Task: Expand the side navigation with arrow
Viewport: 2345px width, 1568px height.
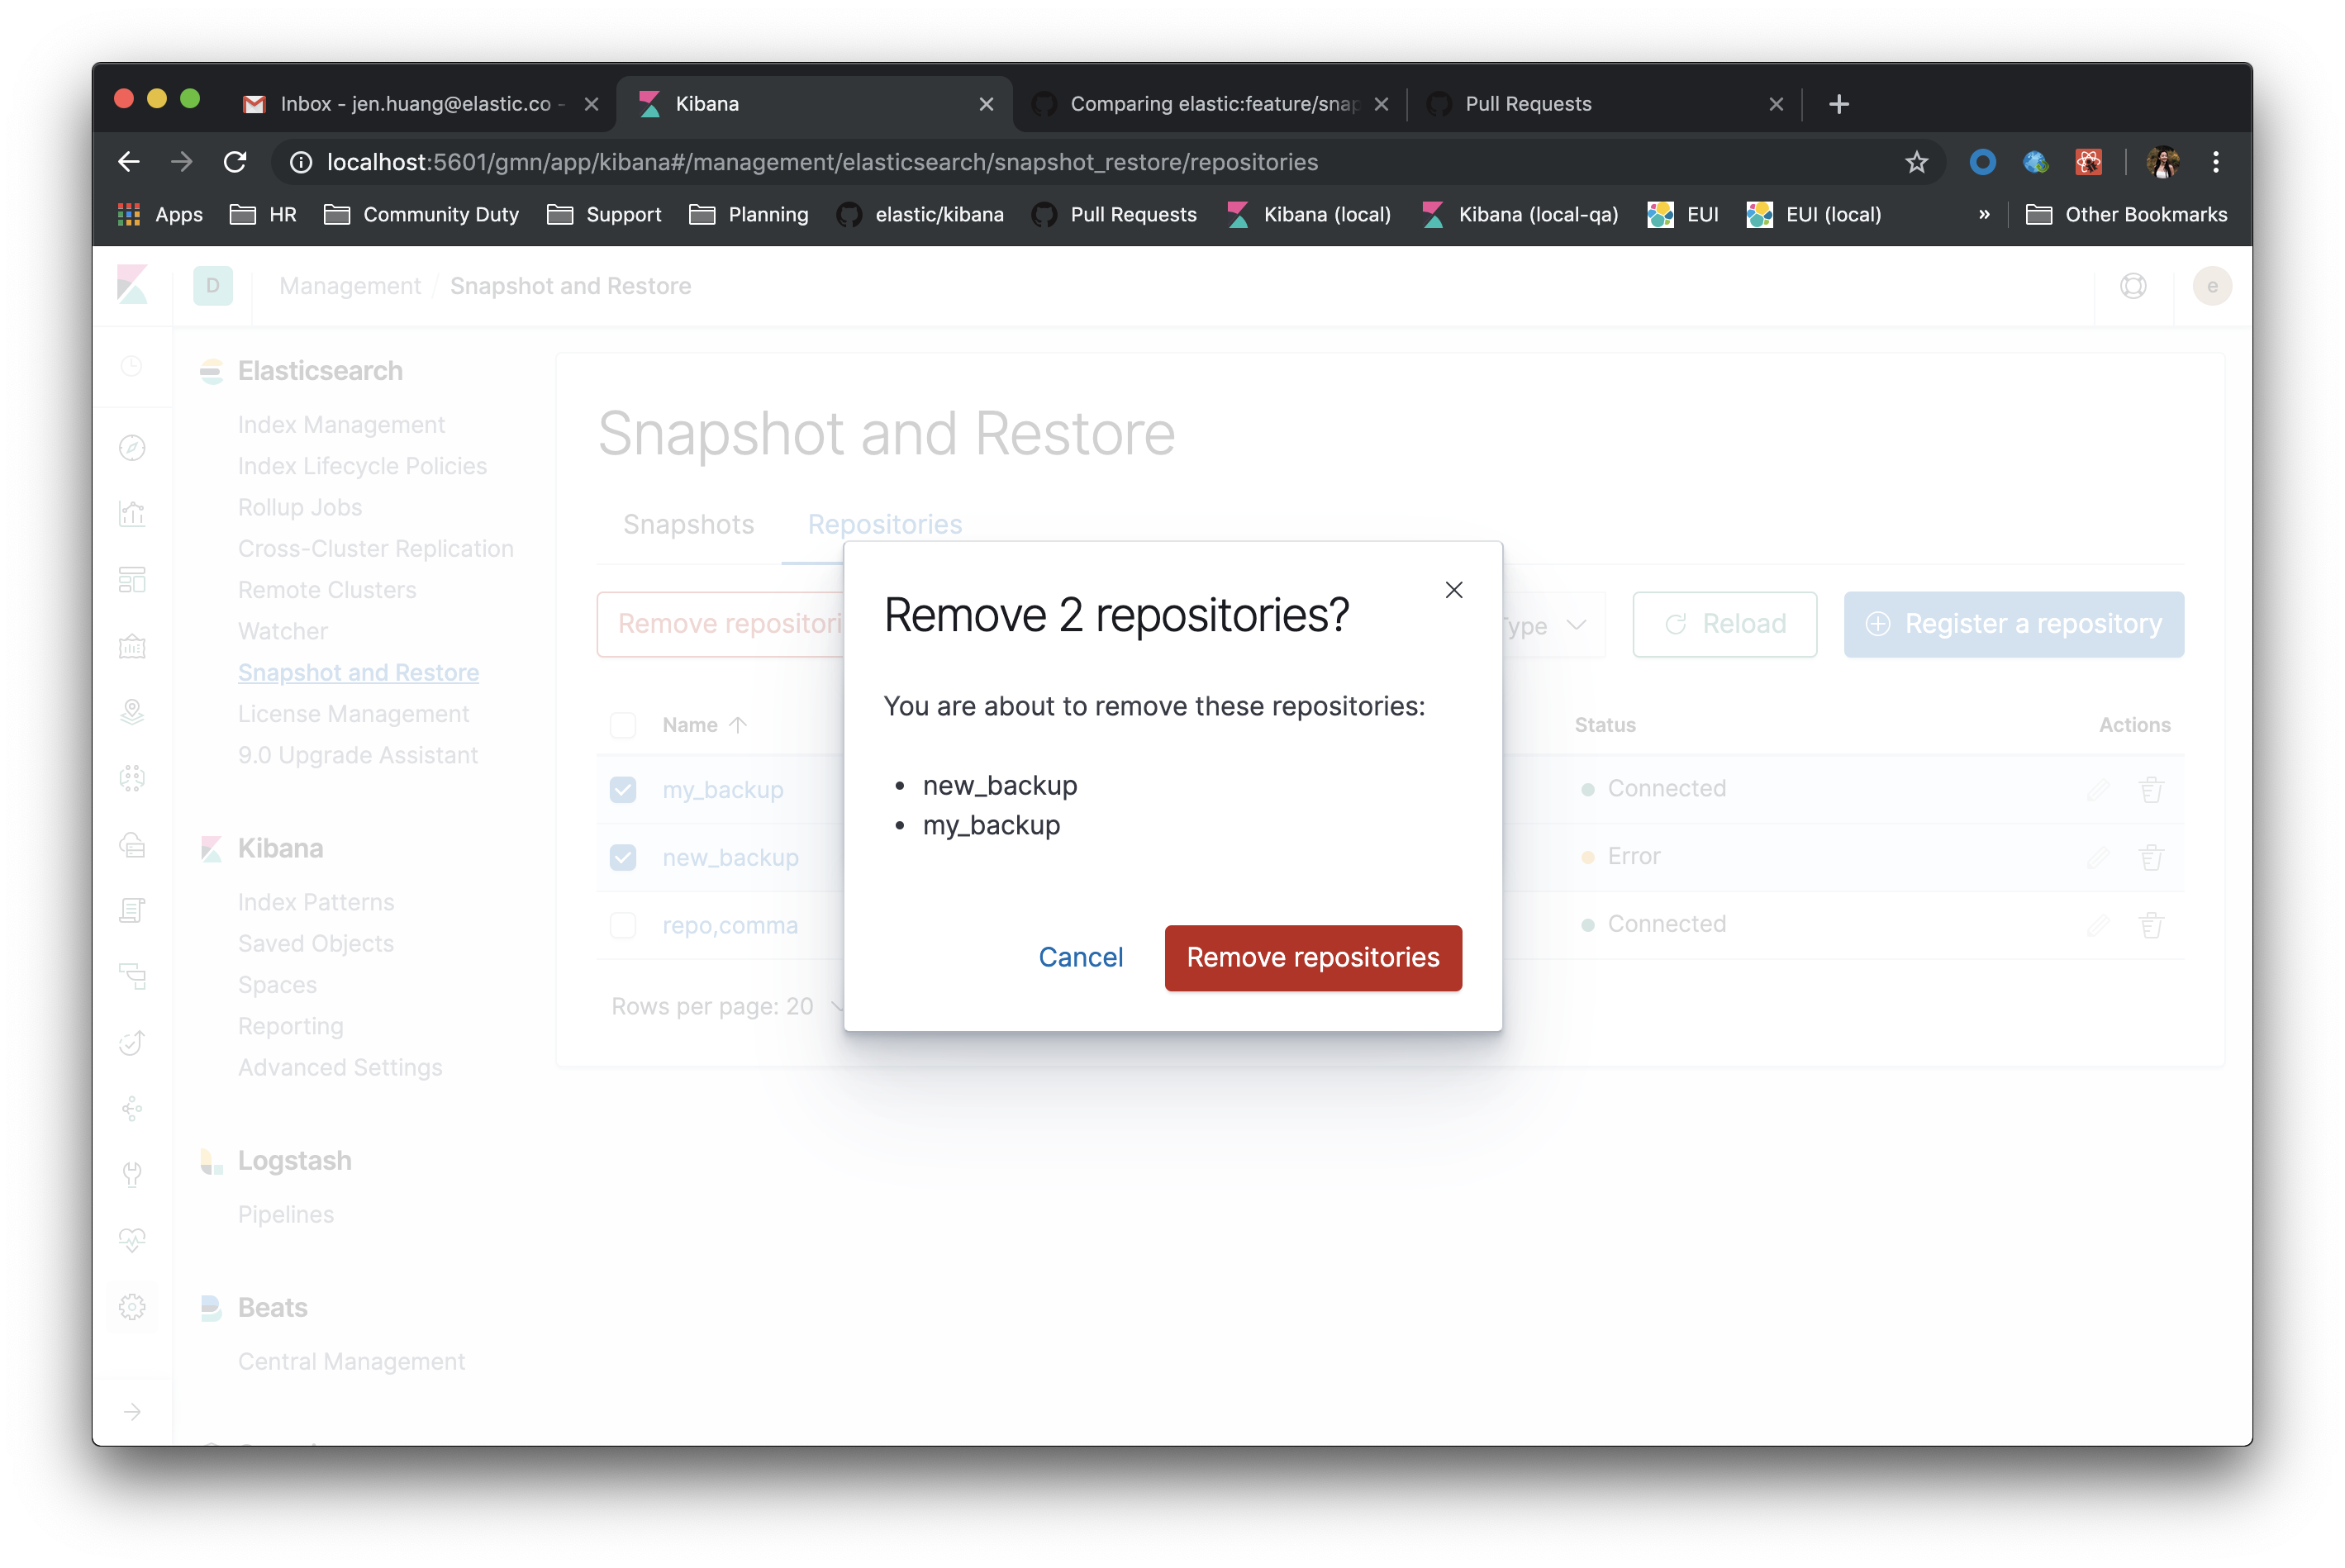Action: [132, 1412]
